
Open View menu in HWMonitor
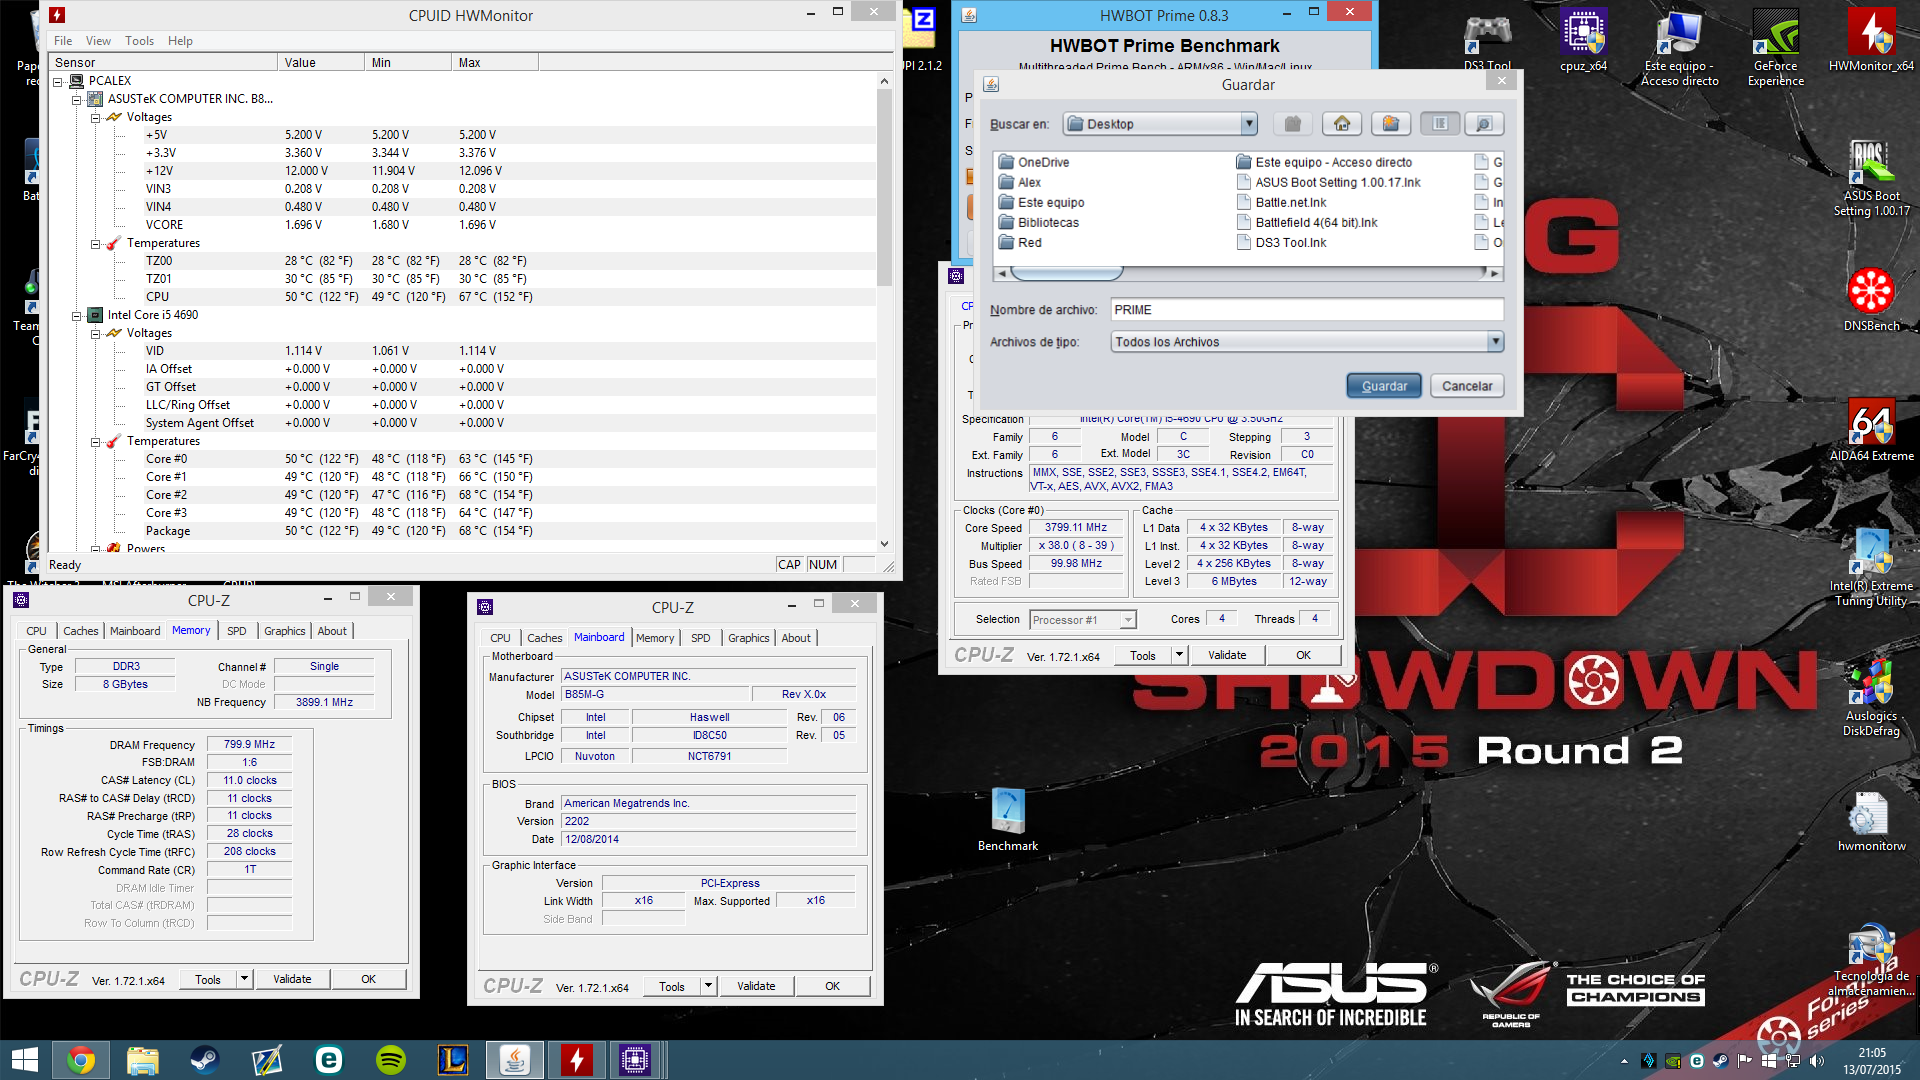click(x=98, y=41)
